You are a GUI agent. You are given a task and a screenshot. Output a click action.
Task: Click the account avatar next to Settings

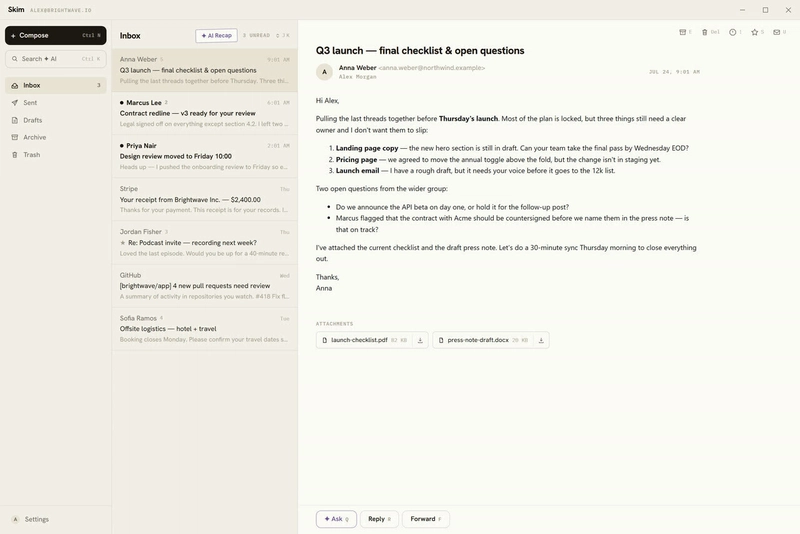pos(15,519)
